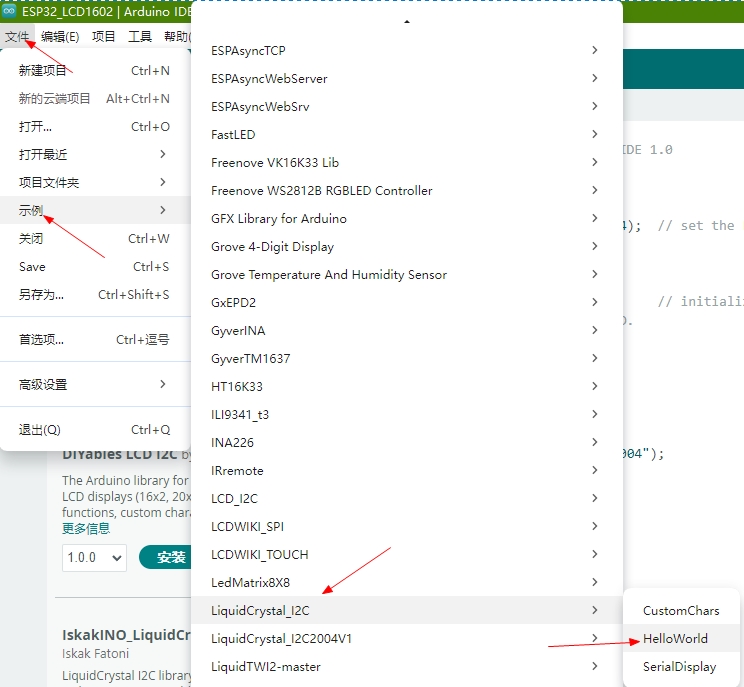Expand the 示例 submenu
This screenshot has width=744, height=687.
(x=95, y=210)
